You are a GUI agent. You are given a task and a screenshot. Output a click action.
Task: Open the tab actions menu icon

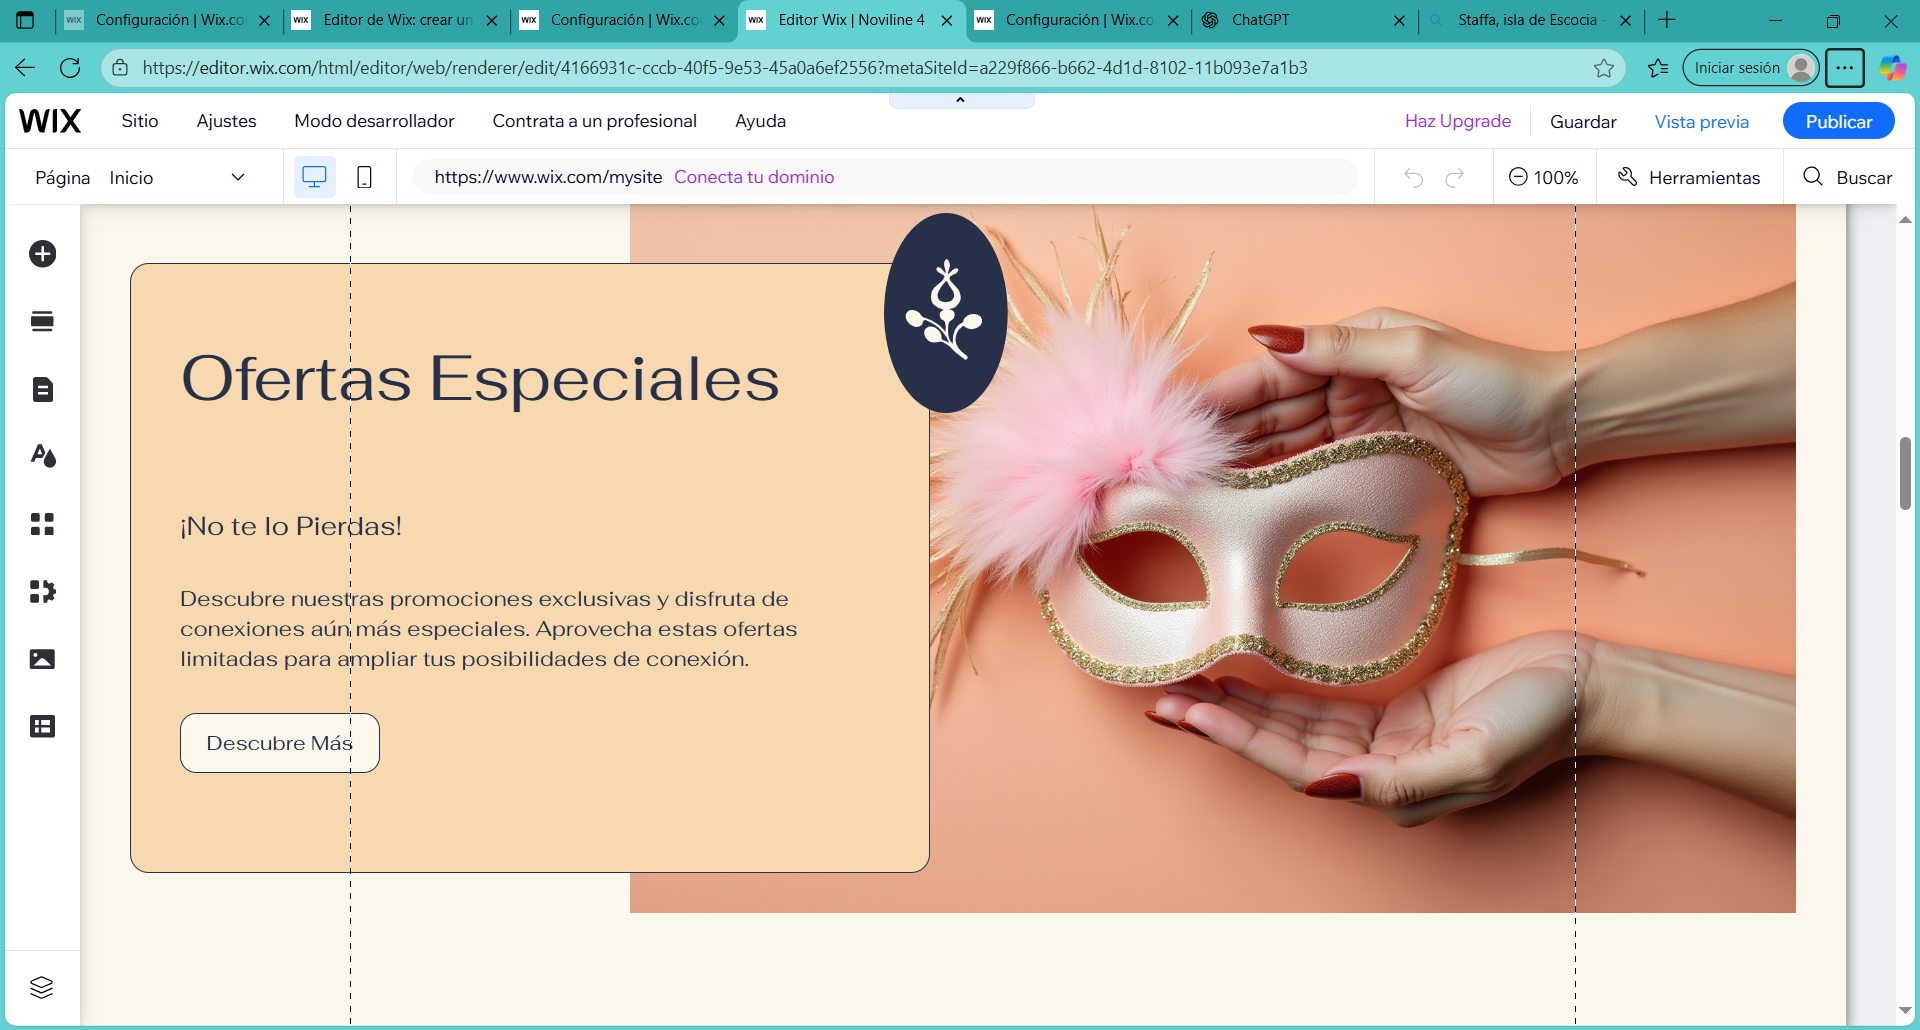(x=26, y=20)
